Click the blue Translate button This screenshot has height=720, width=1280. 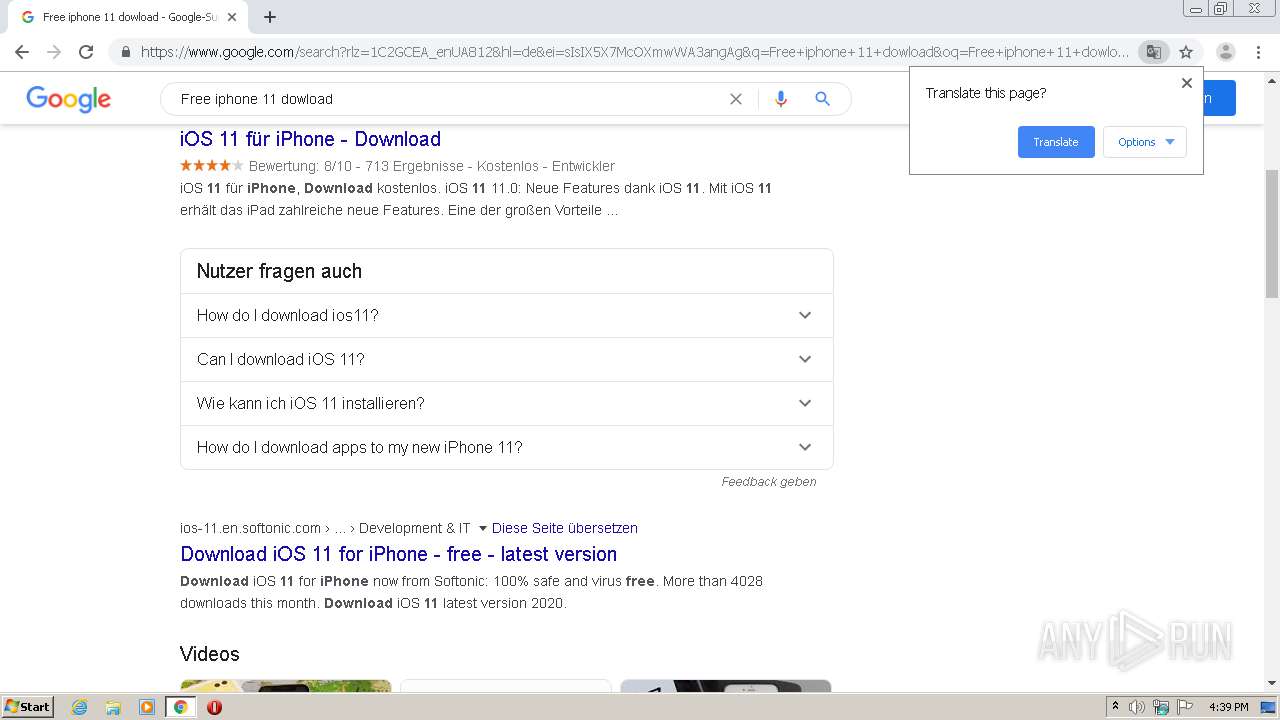tap(1056, 142)
